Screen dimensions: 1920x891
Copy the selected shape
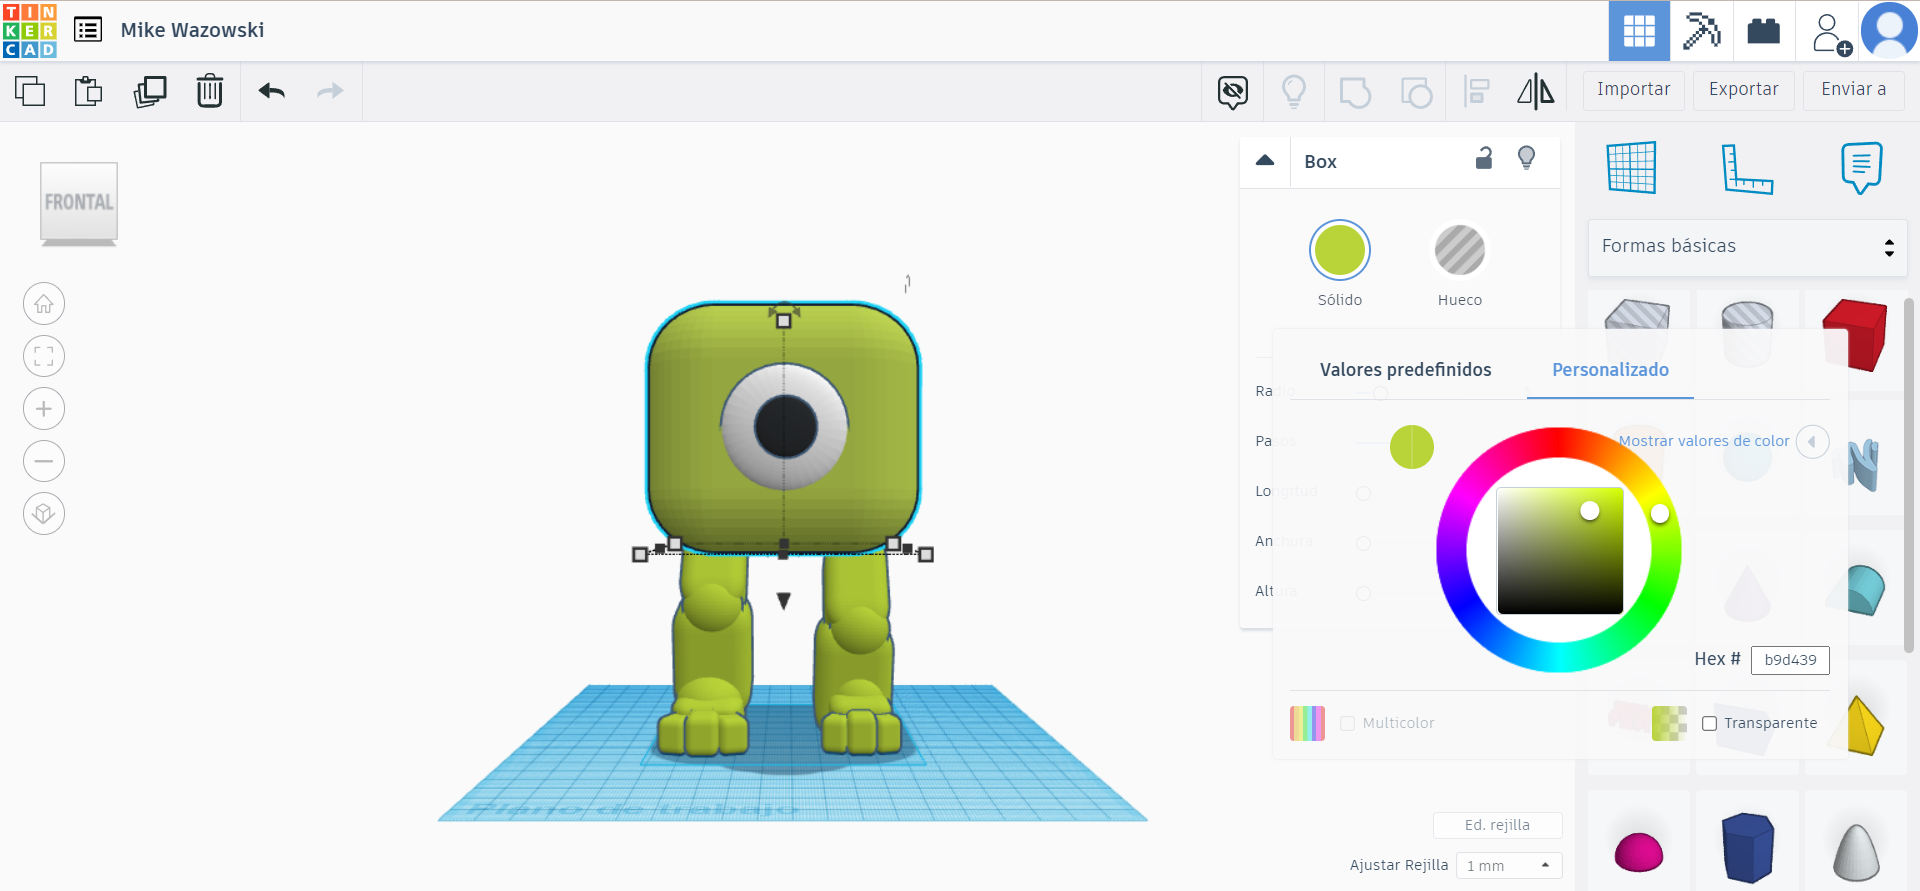[x=30, y=91]
